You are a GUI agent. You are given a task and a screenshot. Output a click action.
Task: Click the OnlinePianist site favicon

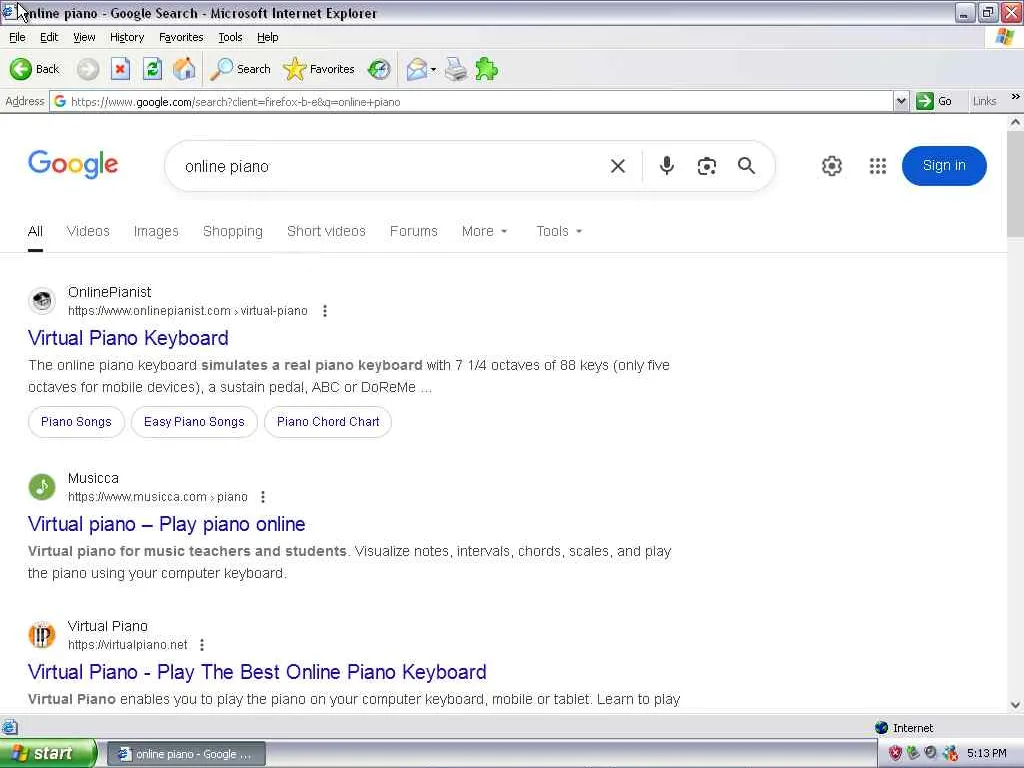tap(42, 301)
